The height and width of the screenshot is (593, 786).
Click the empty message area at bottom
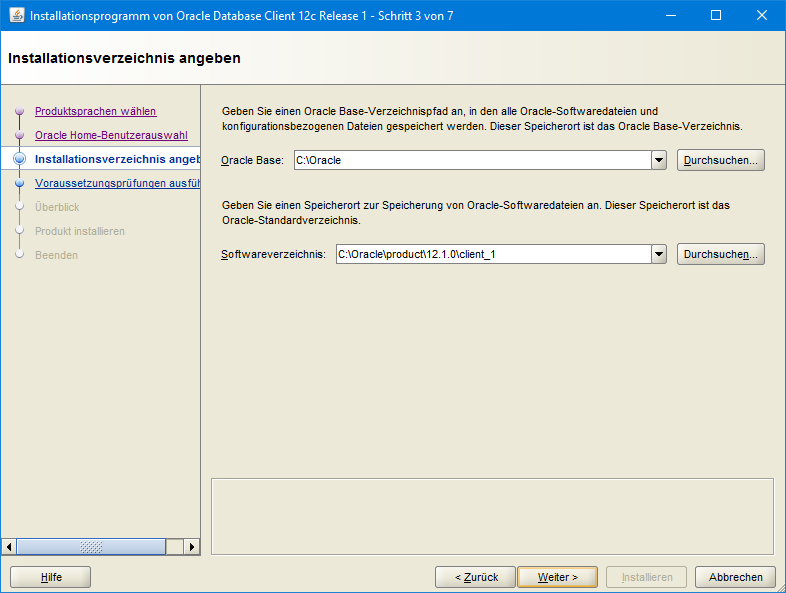point(492,516)
